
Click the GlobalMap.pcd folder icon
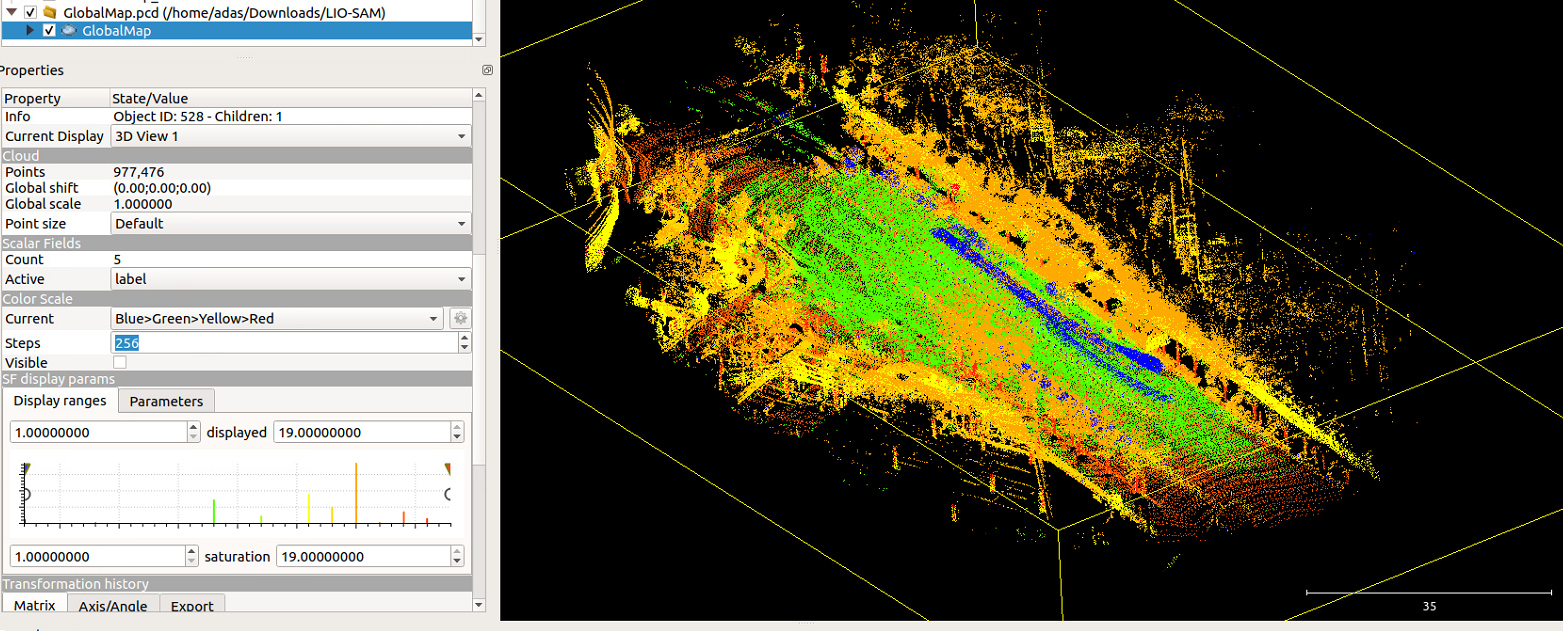coord(49,12)
